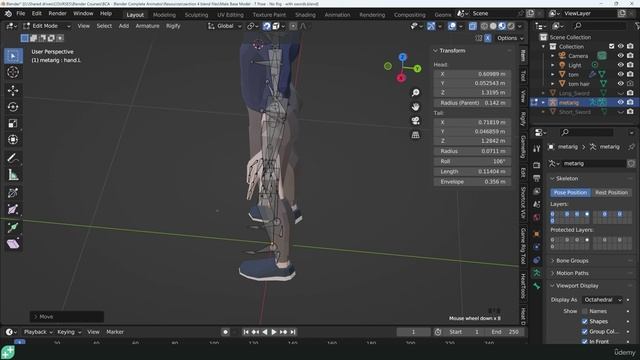Click the pin icon in properties header

[x=631, y=147]
